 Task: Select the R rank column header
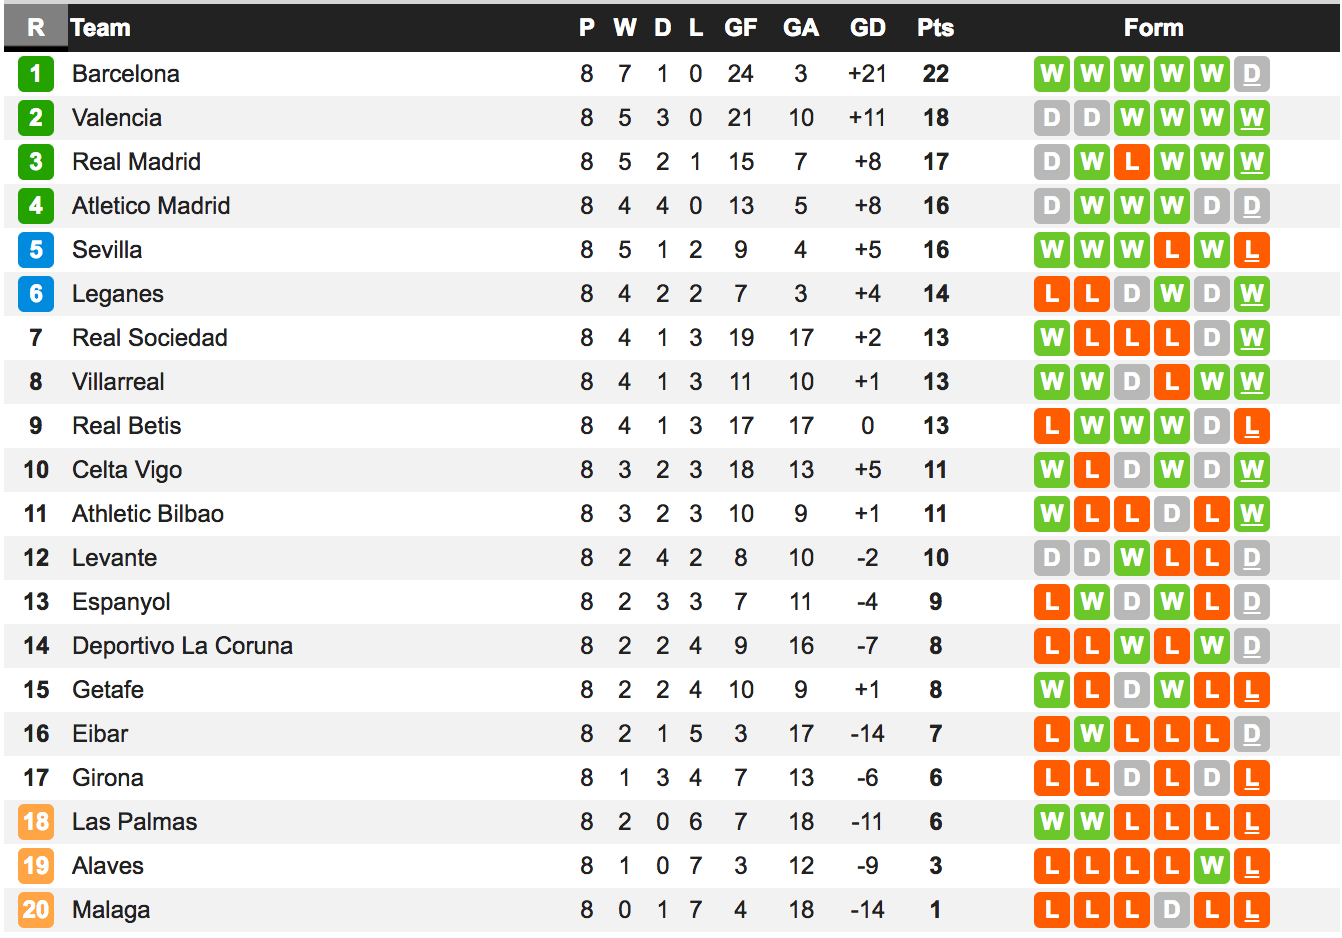point(36,28)
